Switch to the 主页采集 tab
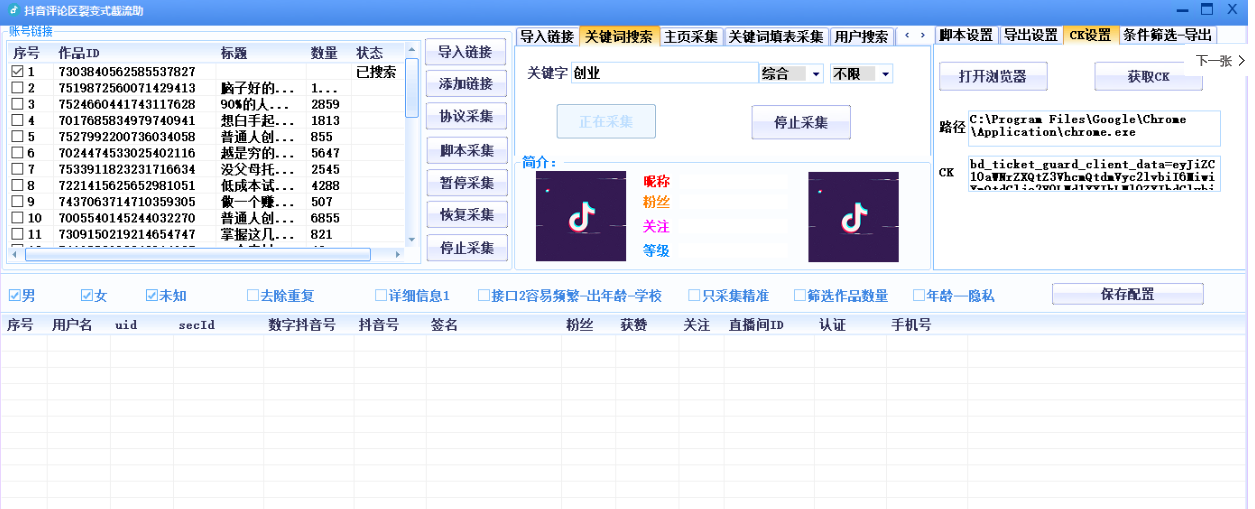 691,37
